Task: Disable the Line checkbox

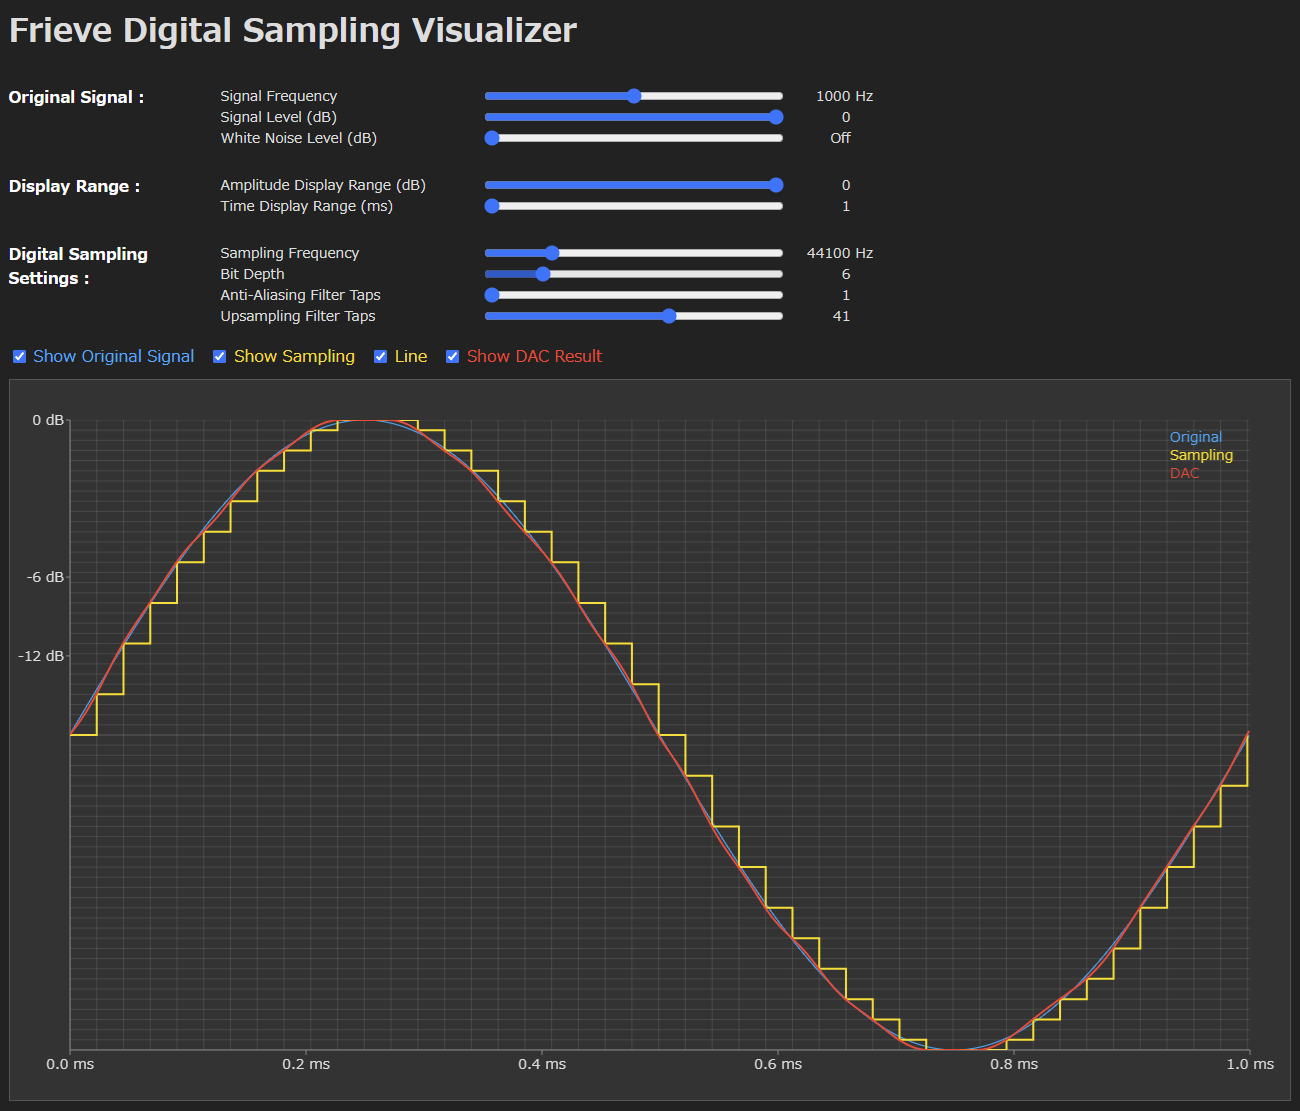Action: (380, 356)
